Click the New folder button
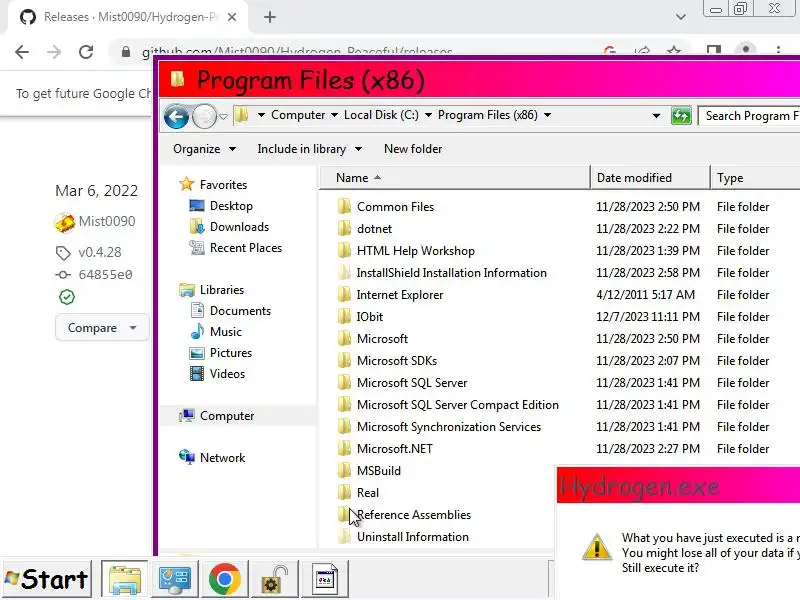Screen dimensions: 800x600 (x=413, y=149)
